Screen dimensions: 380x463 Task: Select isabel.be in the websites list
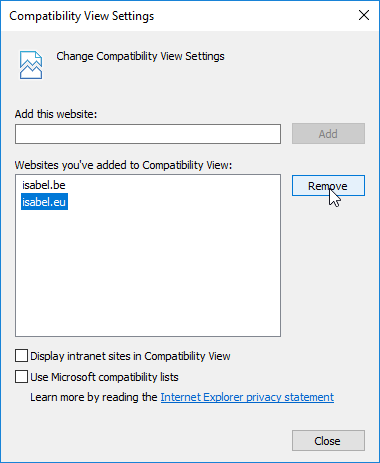(x=44, y=185)
